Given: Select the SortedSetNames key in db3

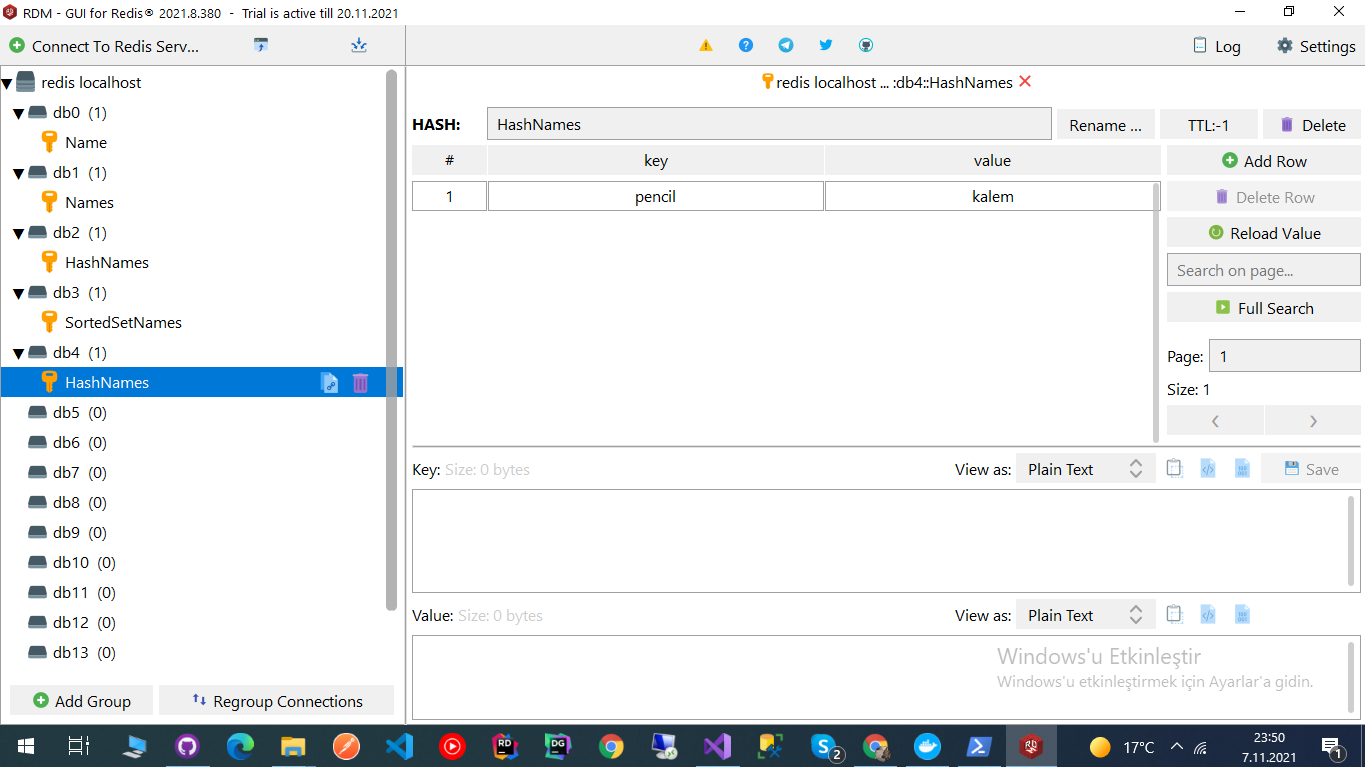Looking at the screenshot, I should [x=123, y=323].
